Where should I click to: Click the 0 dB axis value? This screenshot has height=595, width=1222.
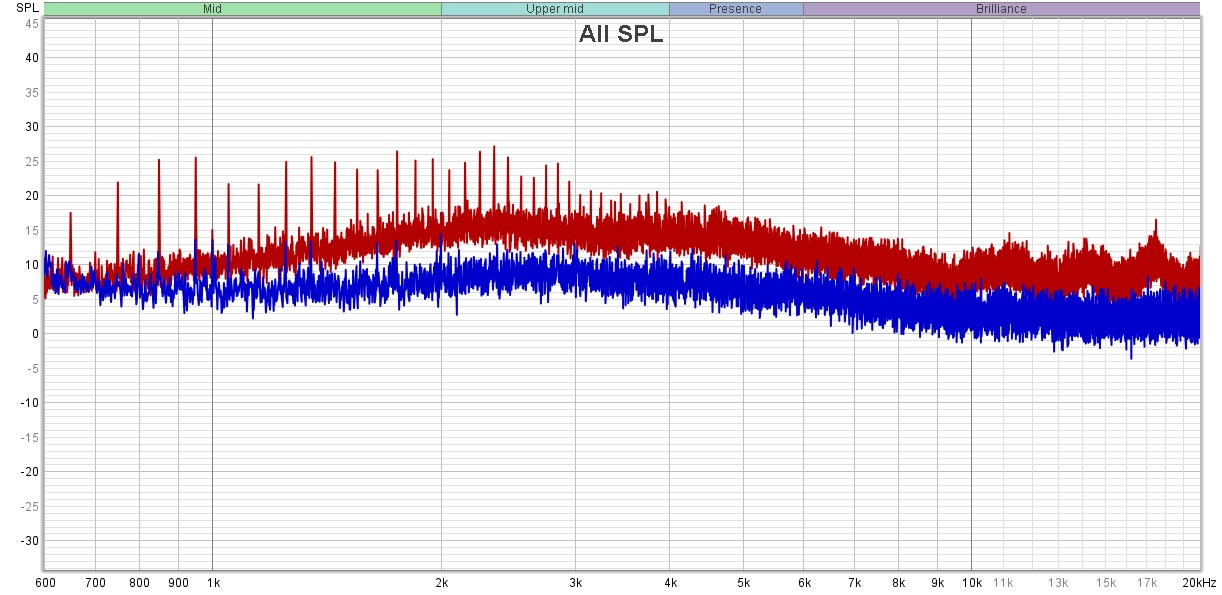click(35, 334)
